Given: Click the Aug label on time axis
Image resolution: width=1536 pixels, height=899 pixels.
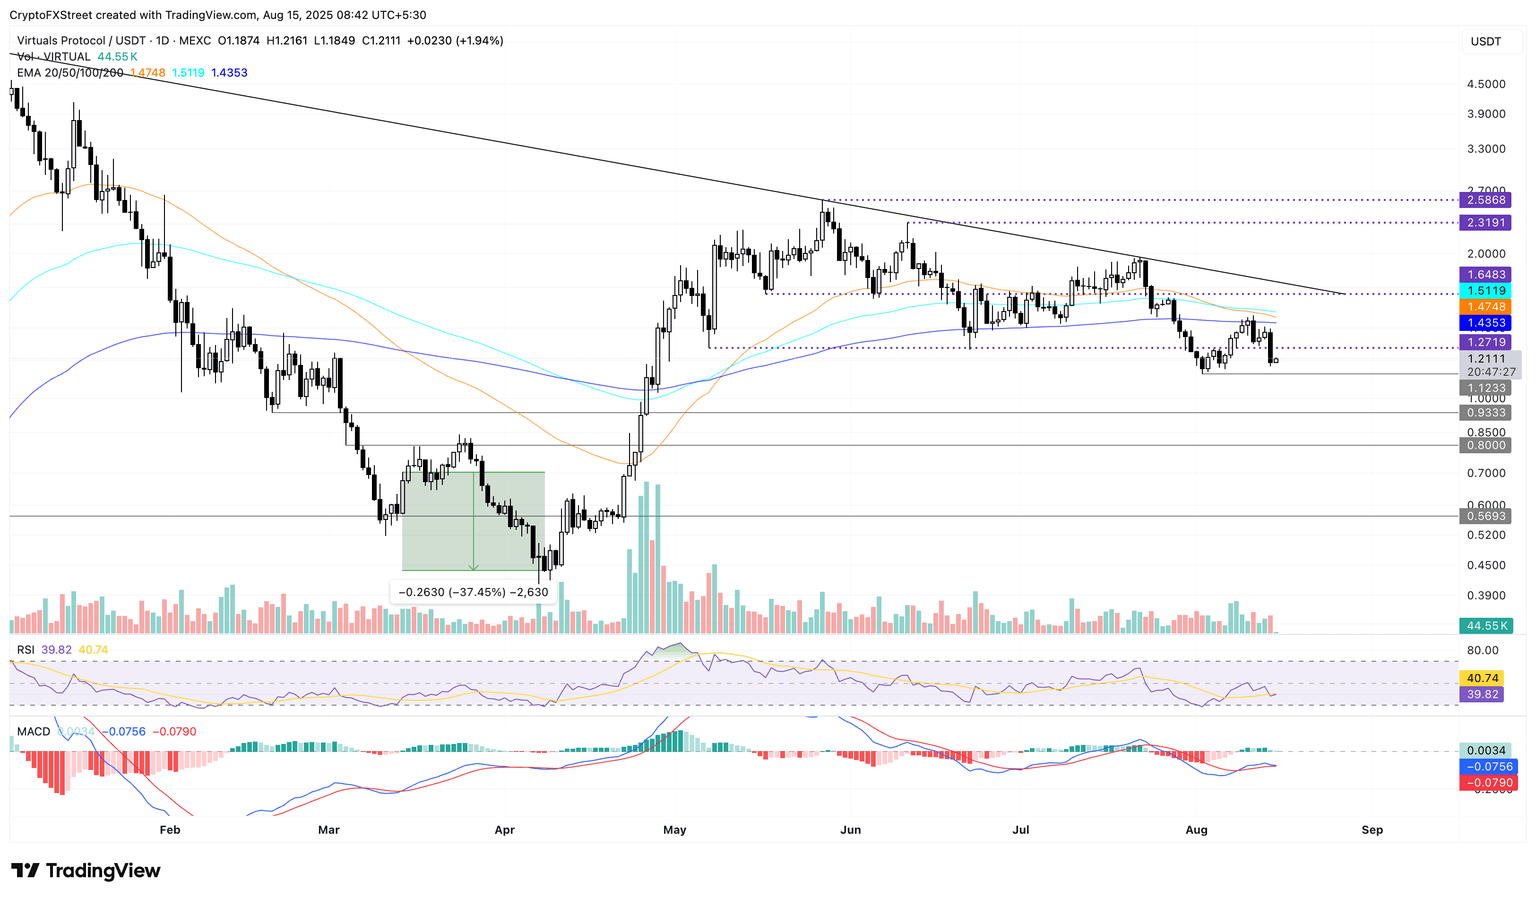Looking at the screenshot, I should (1196, 830).
